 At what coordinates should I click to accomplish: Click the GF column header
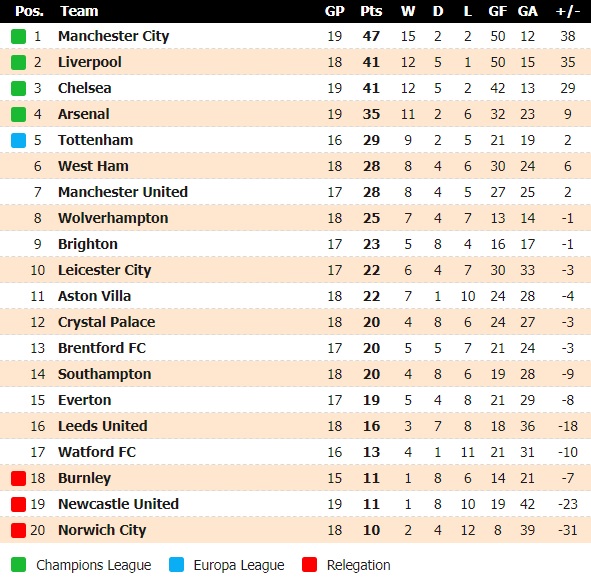pos(498,11)
